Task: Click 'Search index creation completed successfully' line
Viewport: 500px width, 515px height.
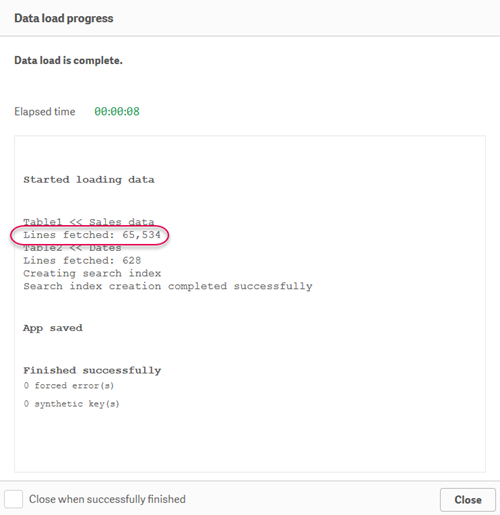Action: click(168, 286)
